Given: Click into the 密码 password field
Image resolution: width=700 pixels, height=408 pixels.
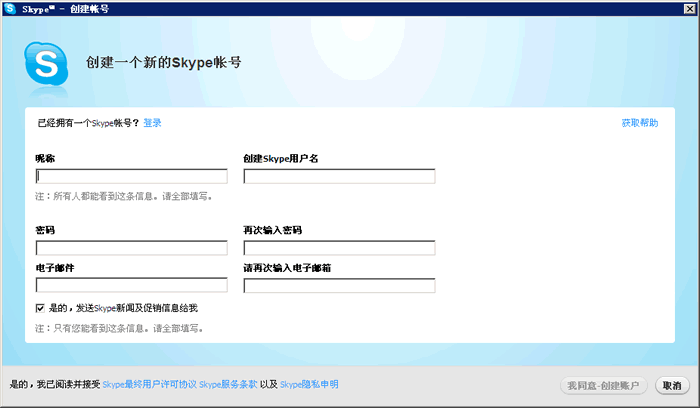Looking at the screenshot, I should pyautogui.click(x=132, y=248).
